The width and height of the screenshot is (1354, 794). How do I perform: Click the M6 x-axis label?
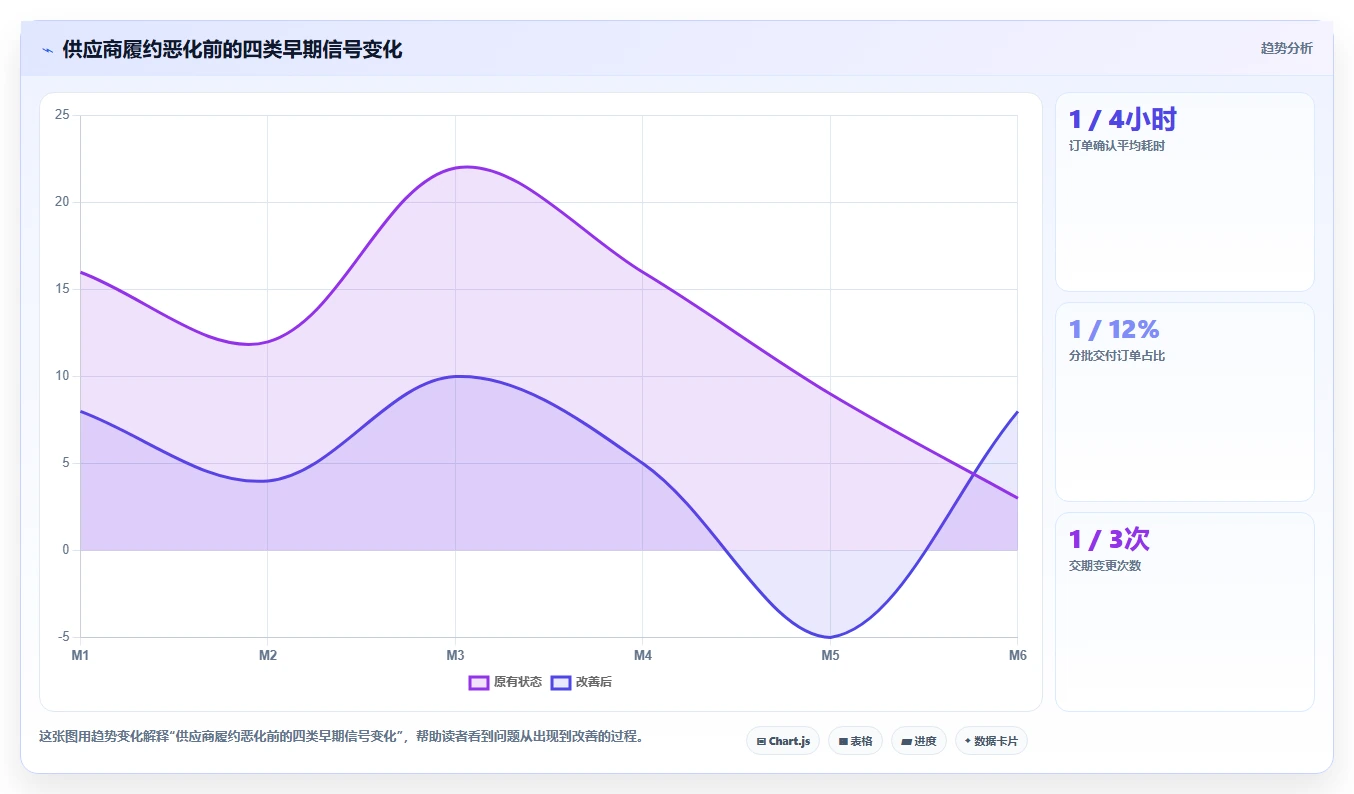(1017, 655)
